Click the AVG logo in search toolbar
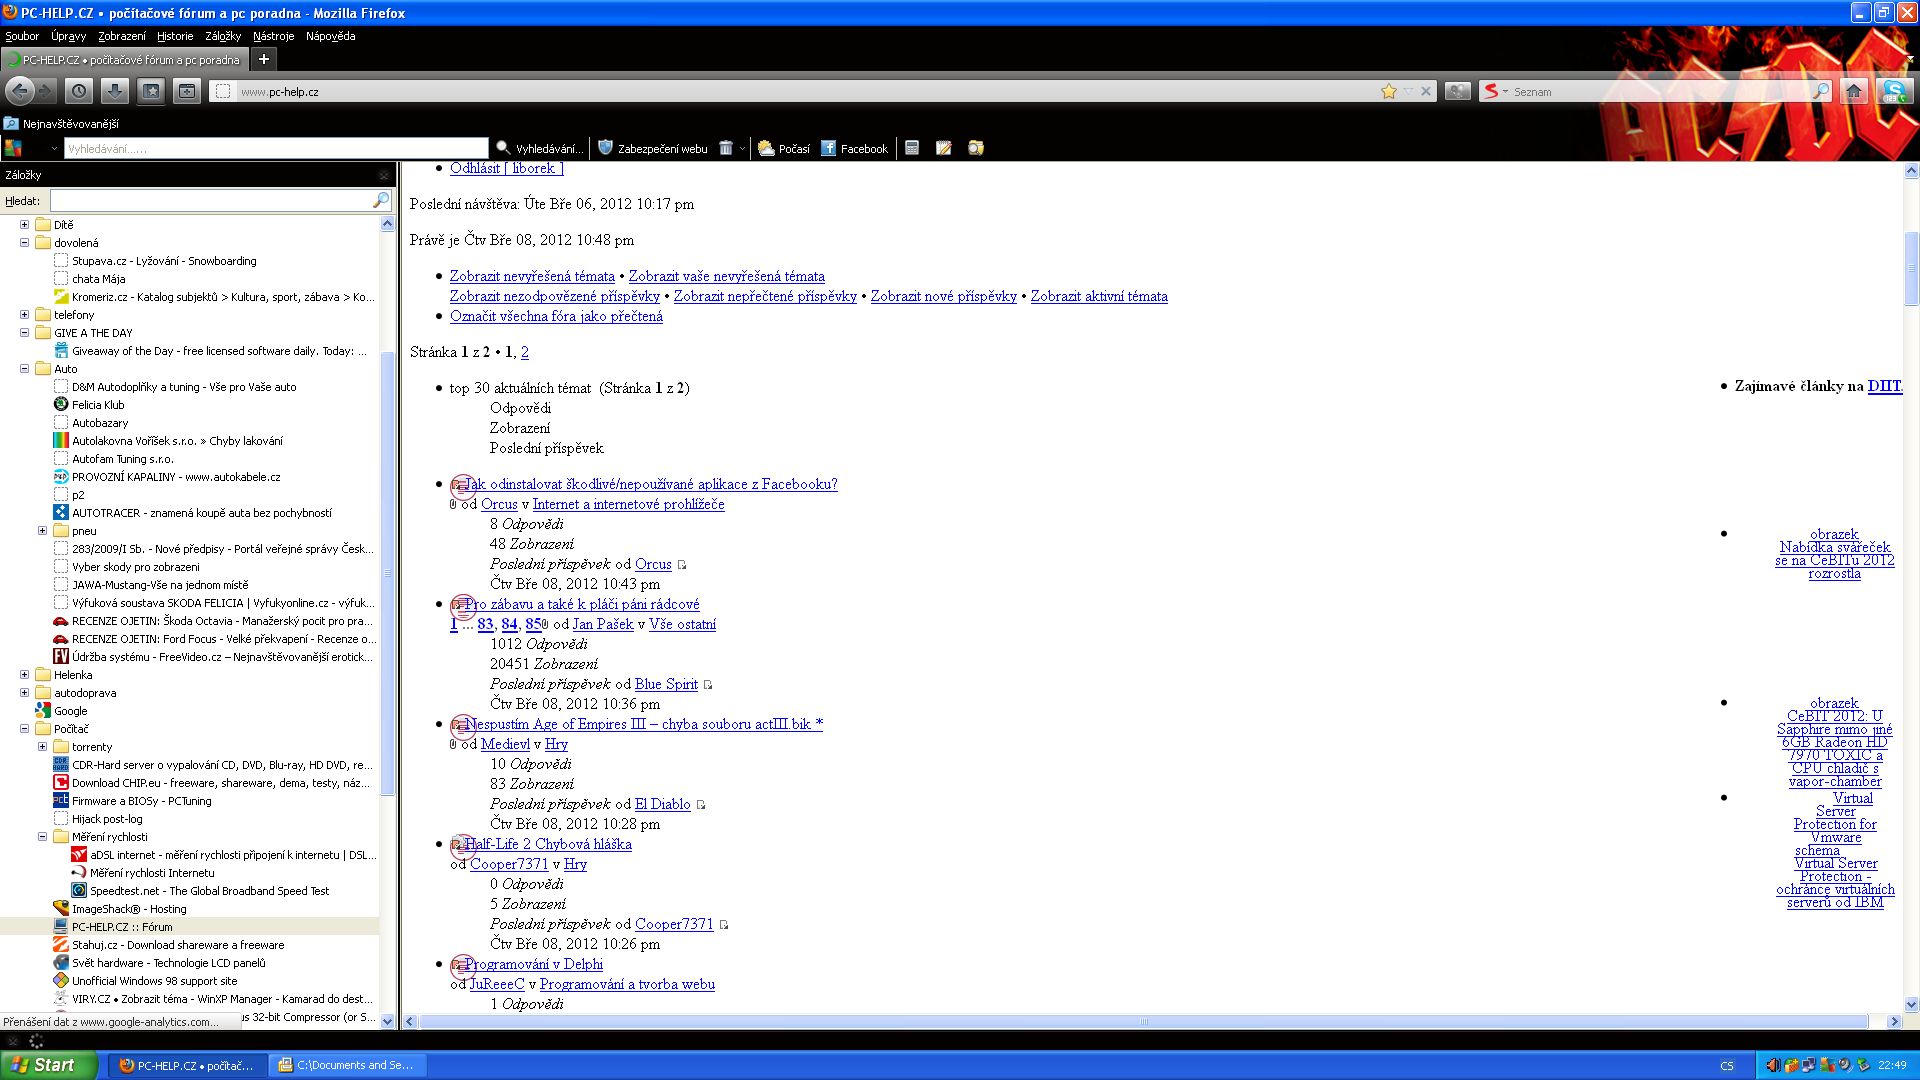Viewport: 1920px width, 1080px height. tap(13, 148)
